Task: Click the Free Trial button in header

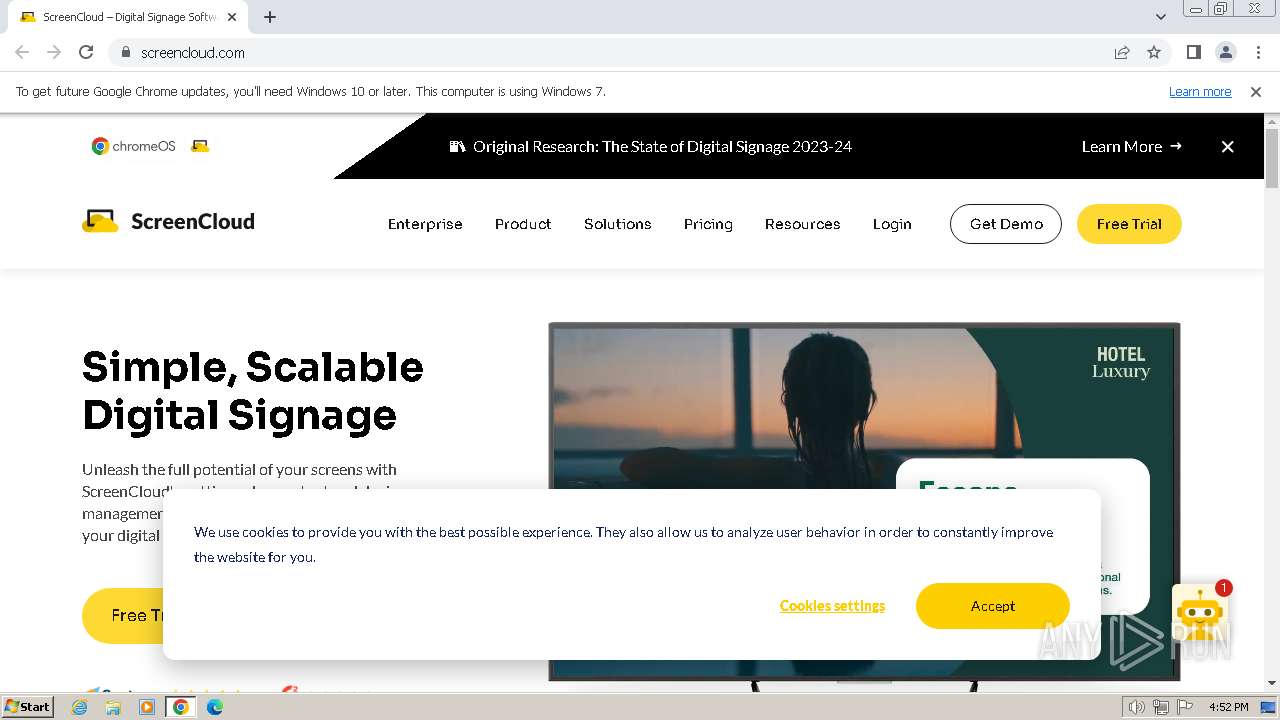Action: click(x=1129, y=224)
